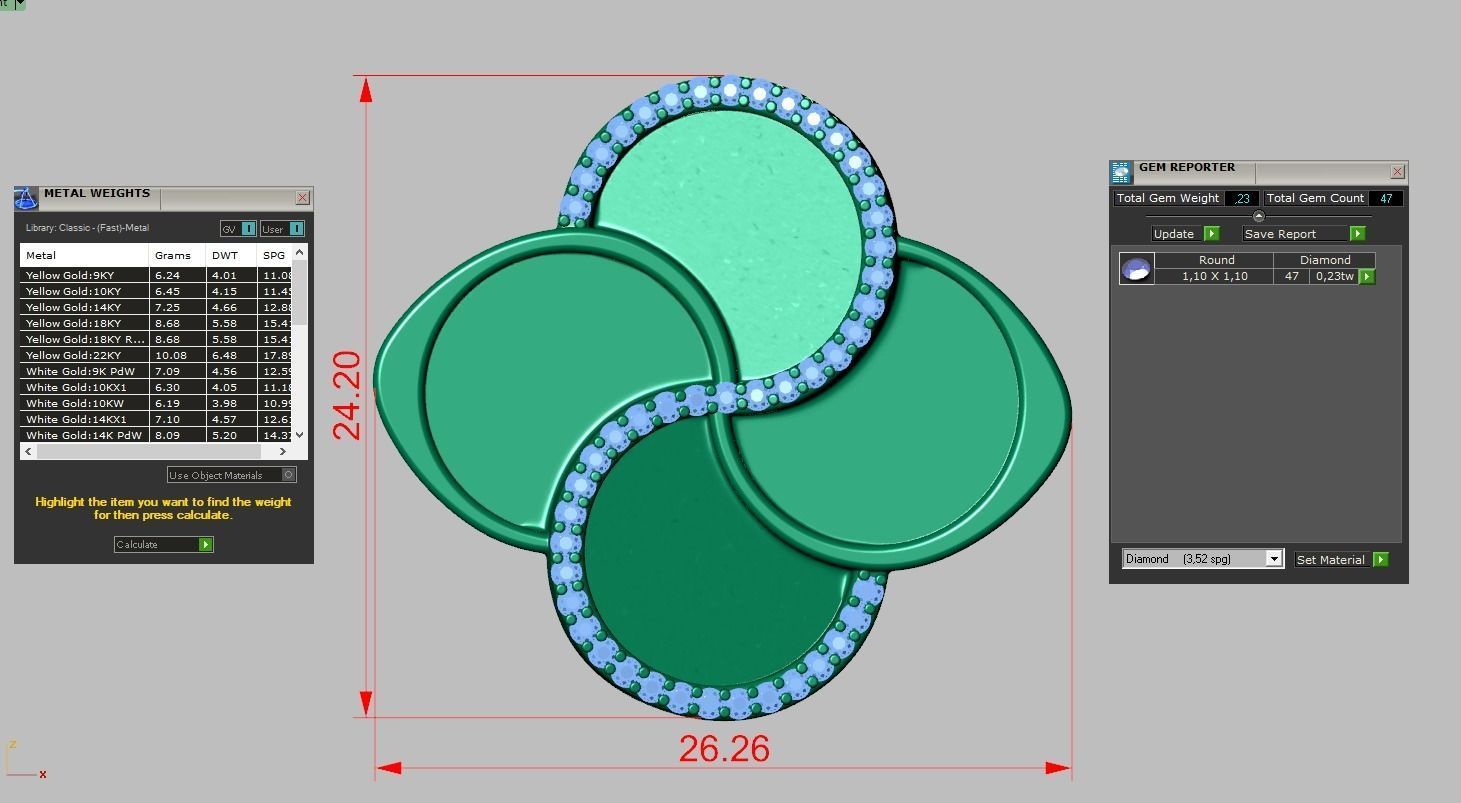Click the SPG column header

(x=275, y=255)
